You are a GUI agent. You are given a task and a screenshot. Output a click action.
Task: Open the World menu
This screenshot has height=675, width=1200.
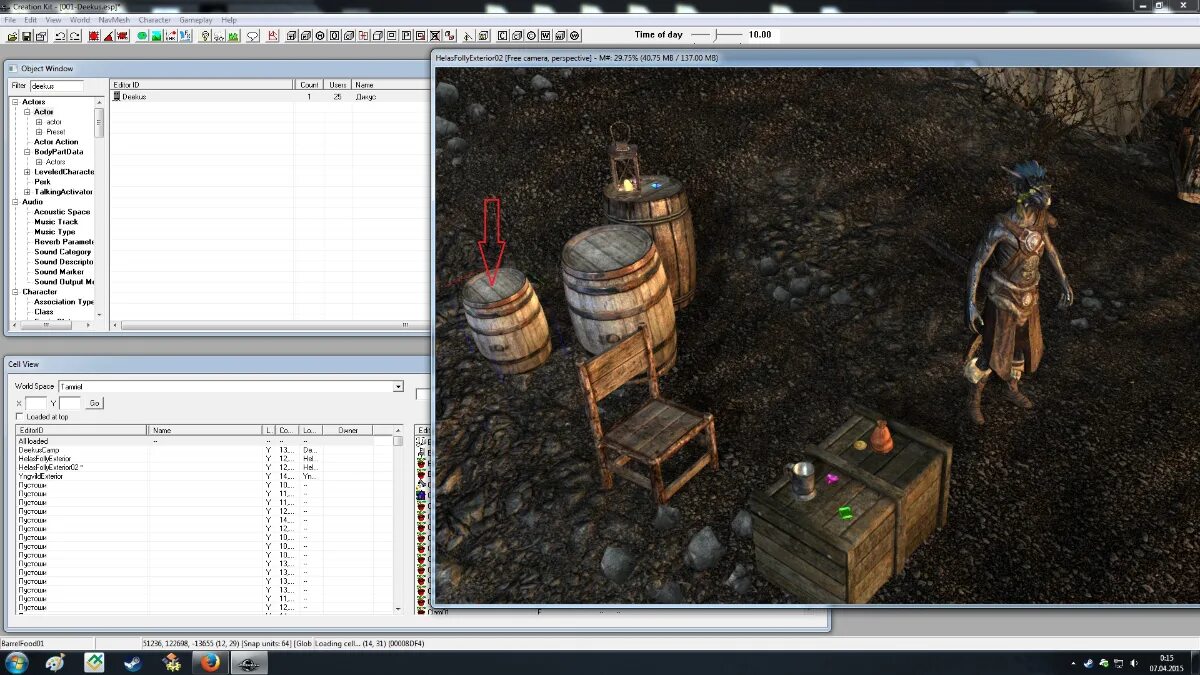tap(80, 20)
